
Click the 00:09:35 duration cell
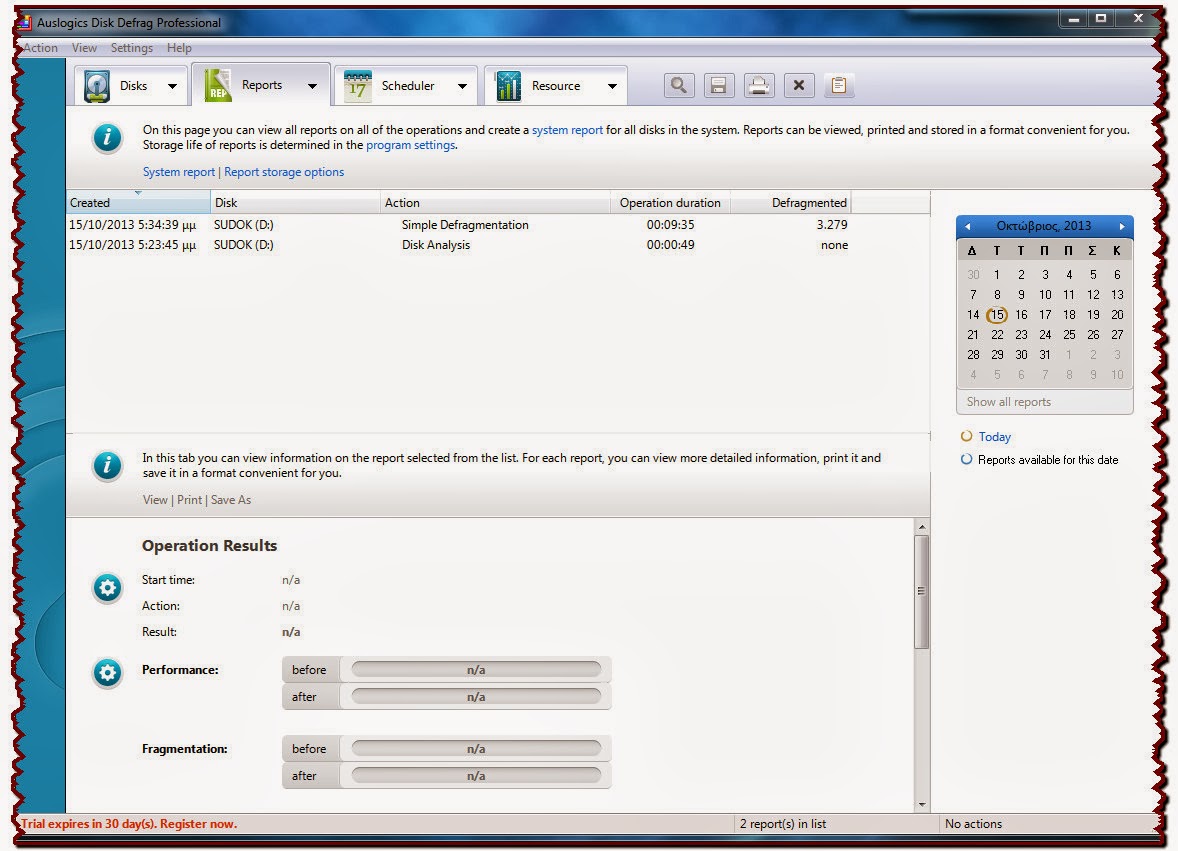[x=670, y=225]
